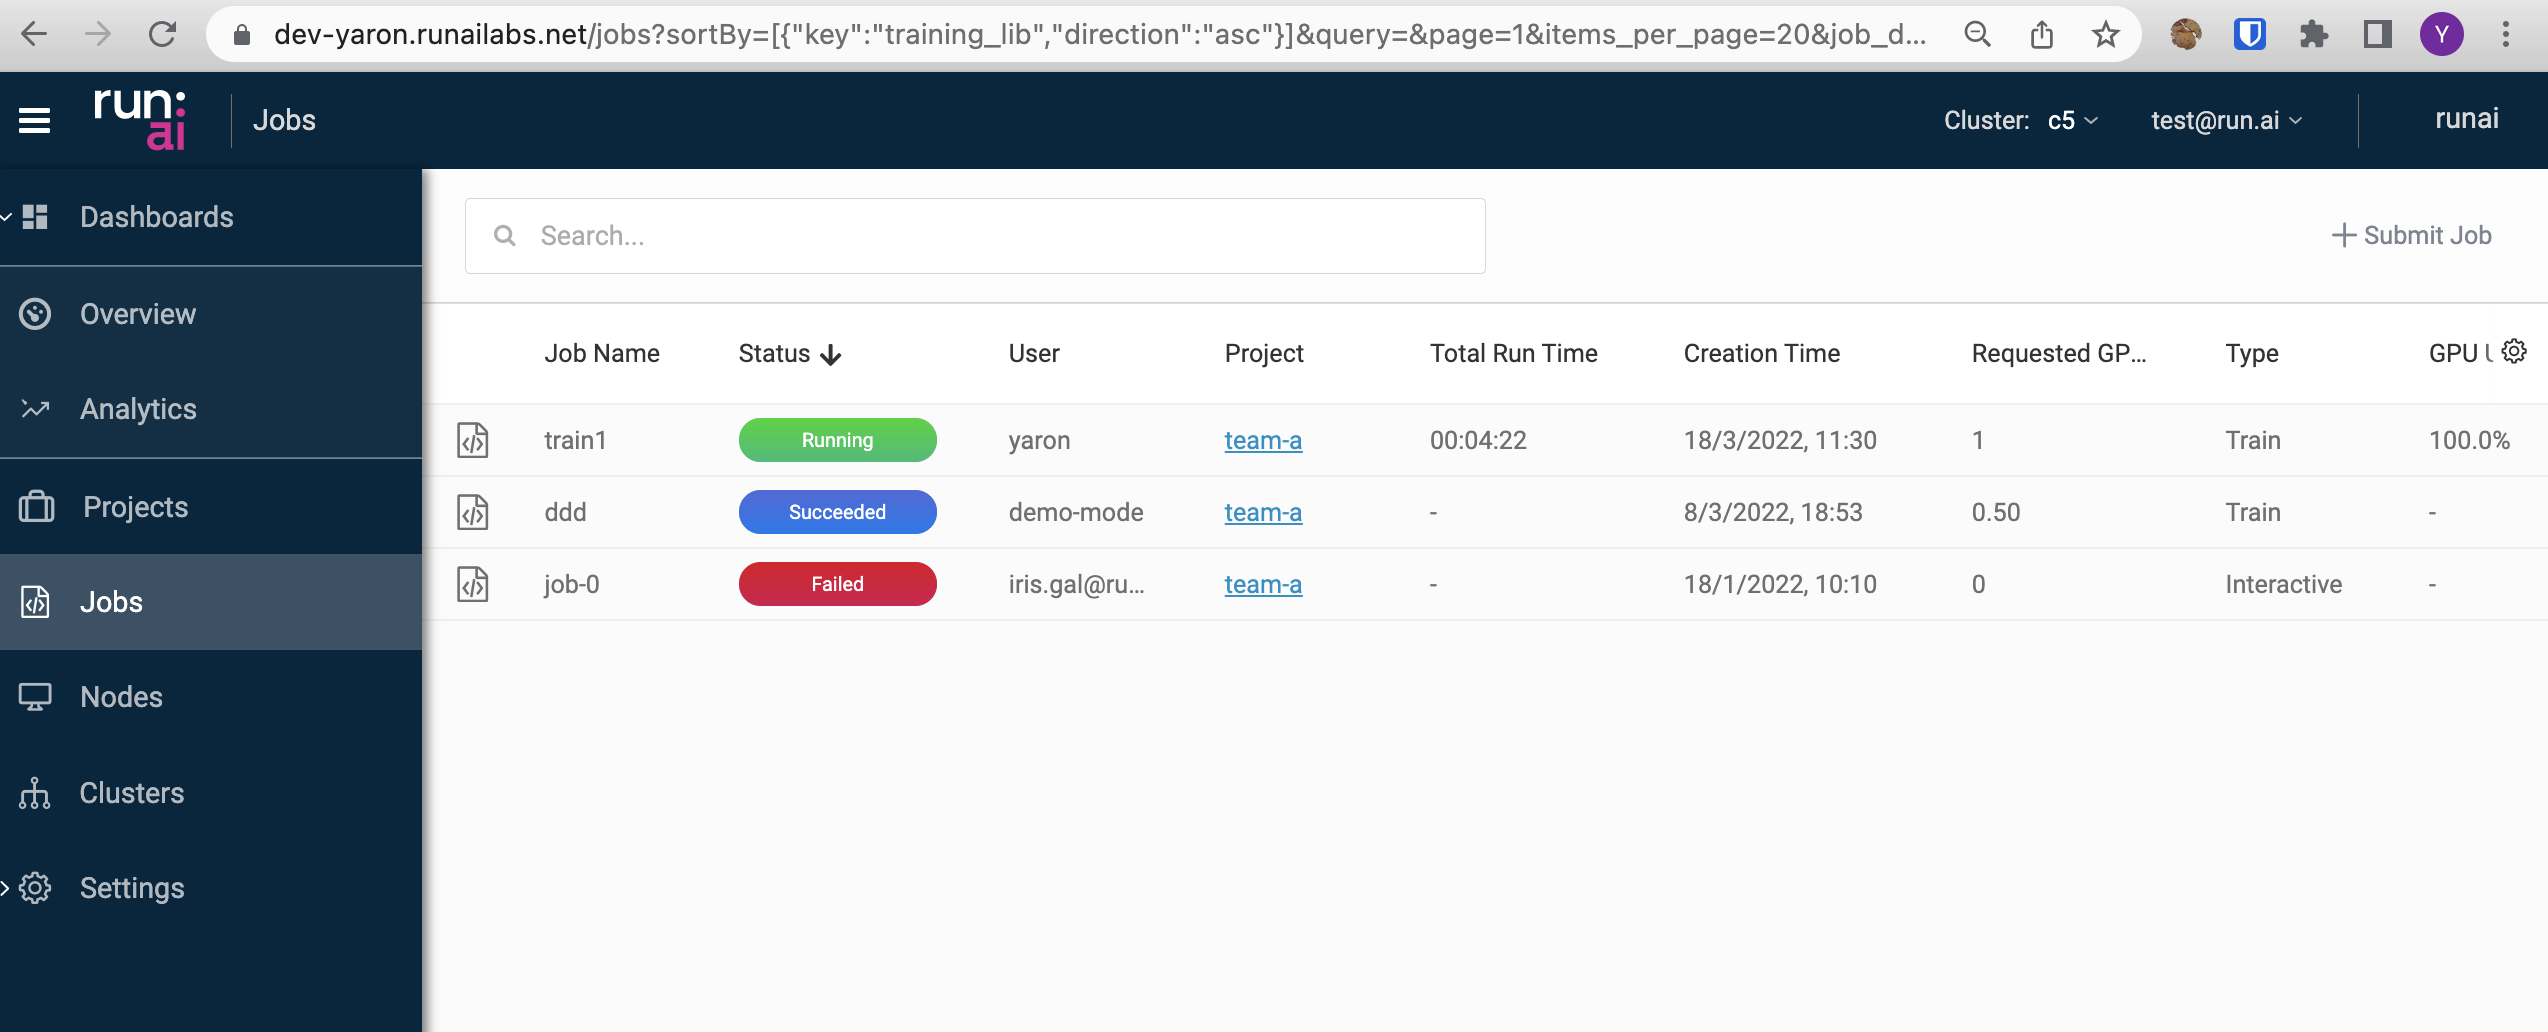Toggle the browser side panel icon
The width and height of the screenshot is (2548, 1032).
[2378, 35]
